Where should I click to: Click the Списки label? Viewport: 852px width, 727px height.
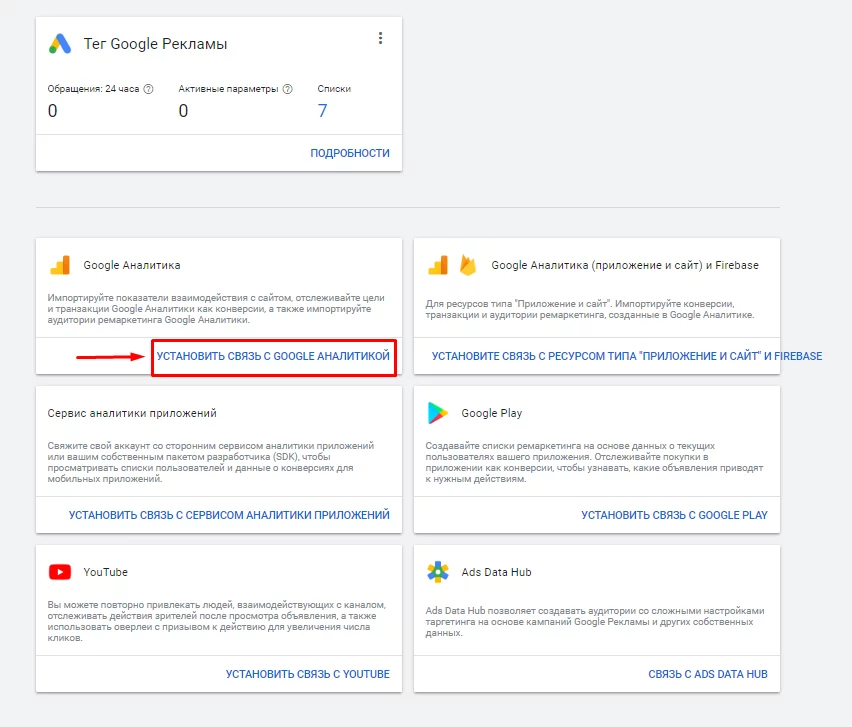[x=334, y=89]
